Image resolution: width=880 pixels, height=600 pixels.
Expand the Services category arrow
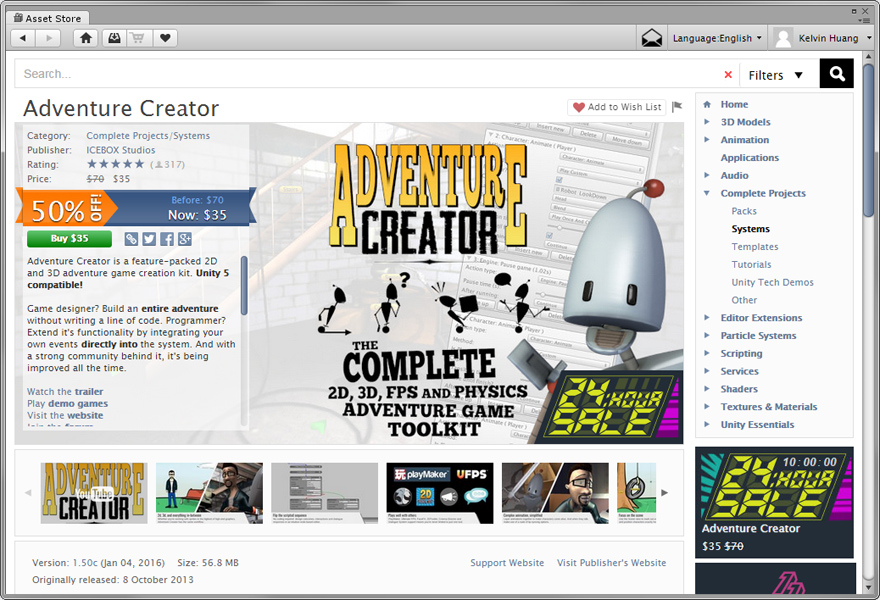tap(707, 371)
